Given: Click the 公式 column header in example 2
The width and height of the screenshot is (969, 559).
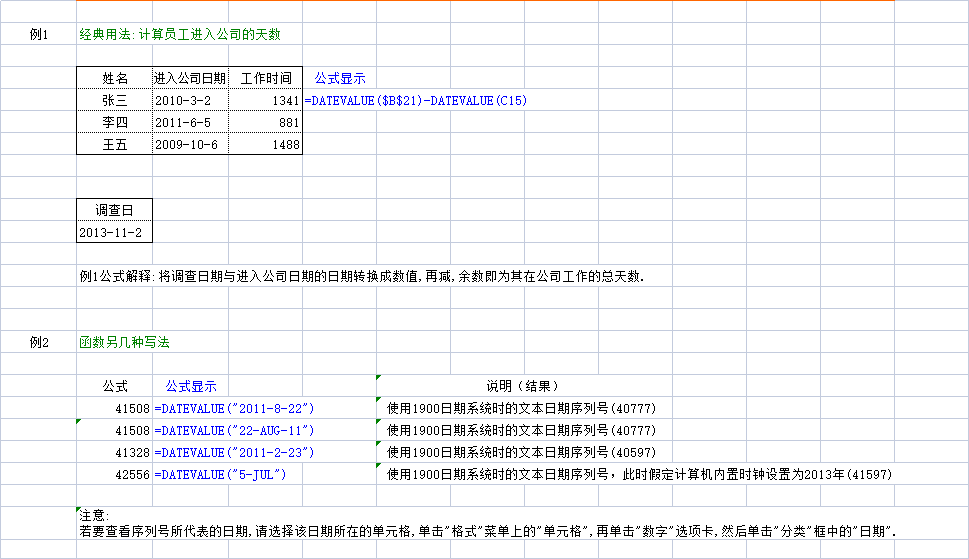Looking at the screenshot, I should tap(114, 387).
